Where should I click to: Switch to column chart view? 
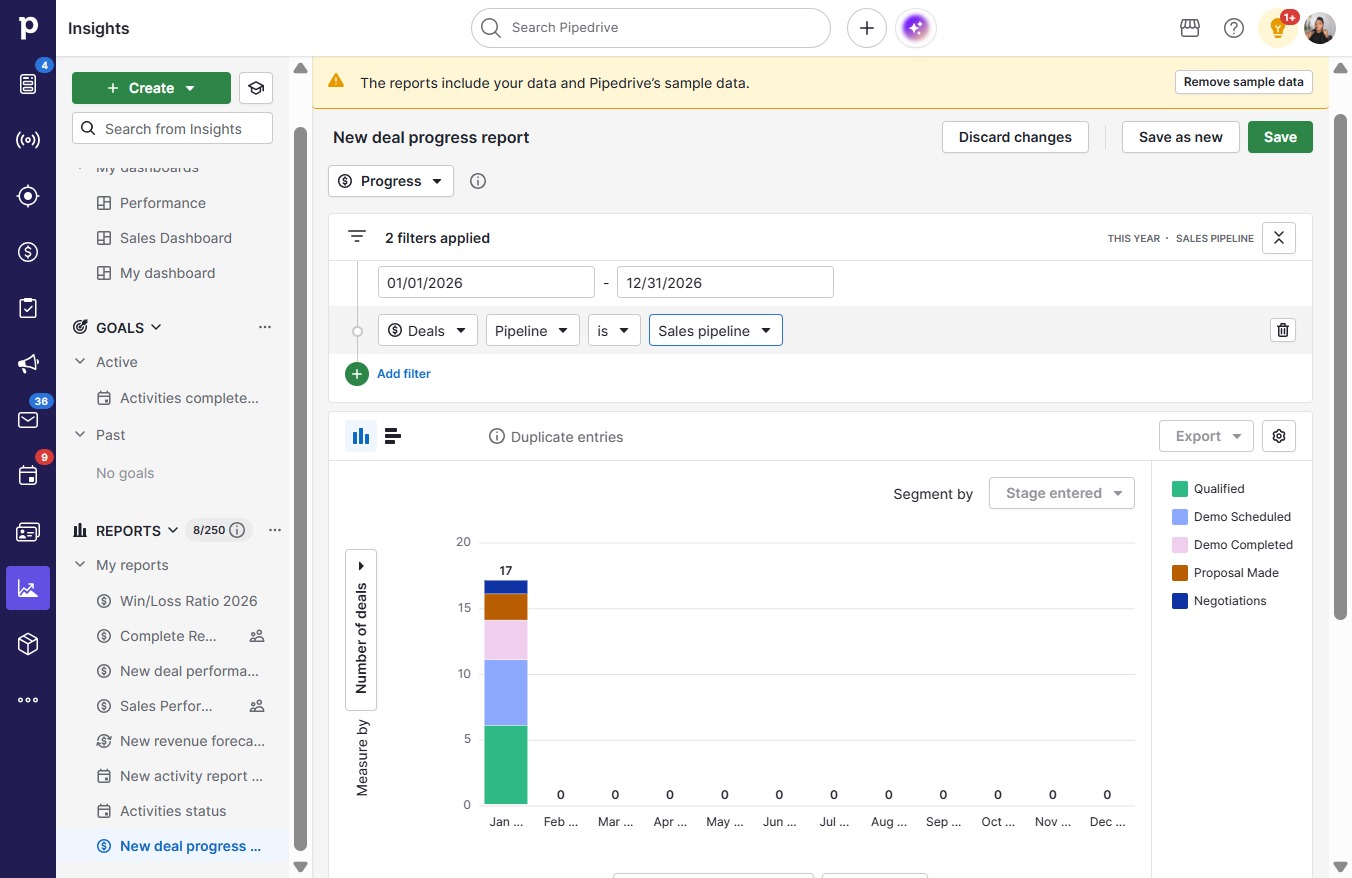[361, 436]
